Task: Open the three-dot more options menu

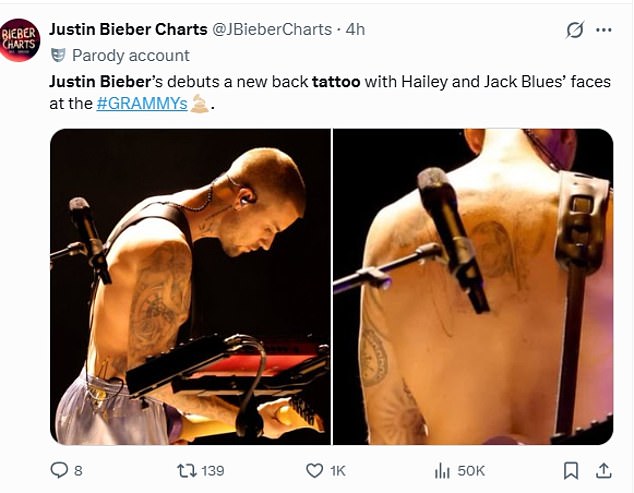Action: coord(603,30)
